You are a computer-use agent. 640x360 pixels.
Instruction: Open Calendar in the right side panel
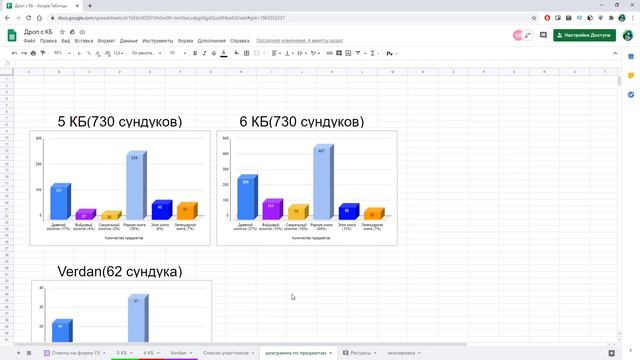point(631,57)
